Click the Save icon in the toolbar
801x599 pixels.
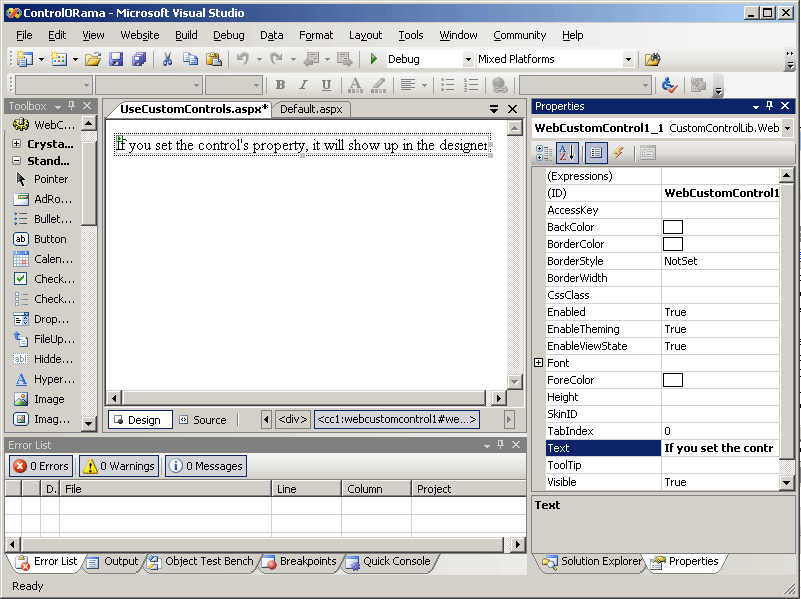[x=115, y=60]
